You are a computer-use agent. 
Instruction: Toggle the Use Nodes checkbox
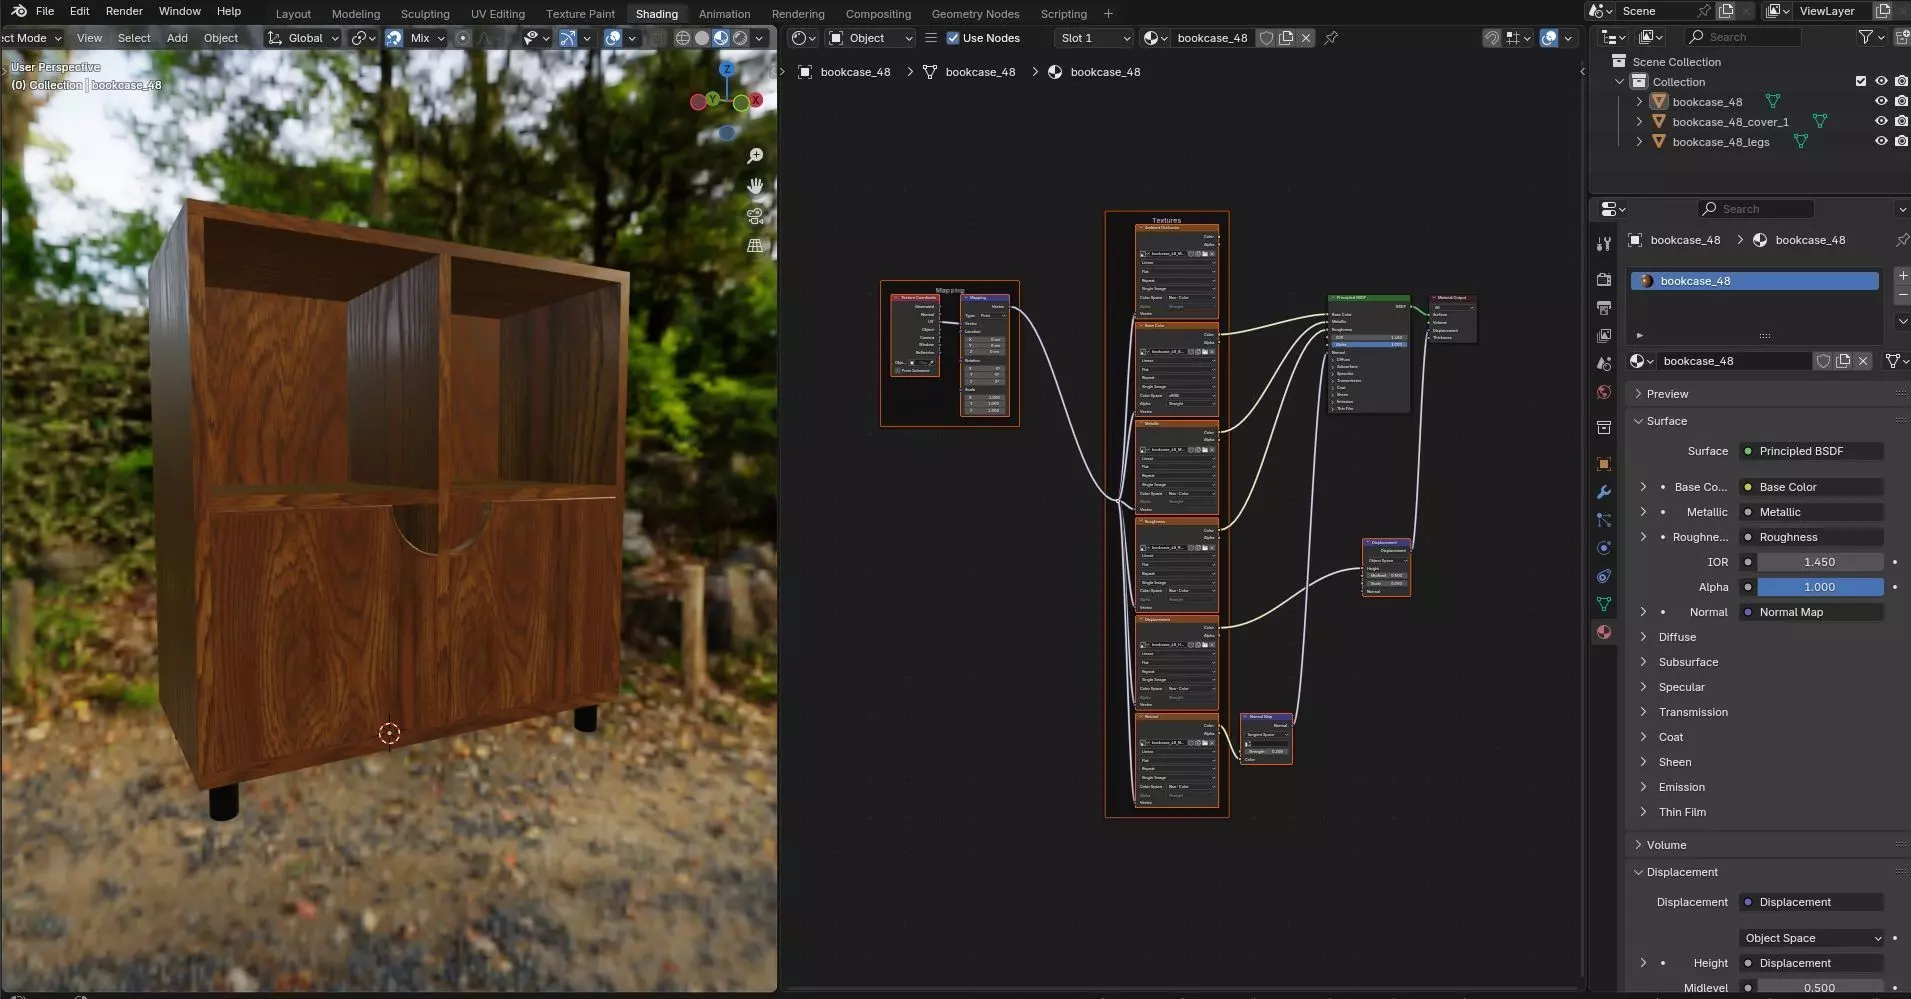tap(953, 38)
